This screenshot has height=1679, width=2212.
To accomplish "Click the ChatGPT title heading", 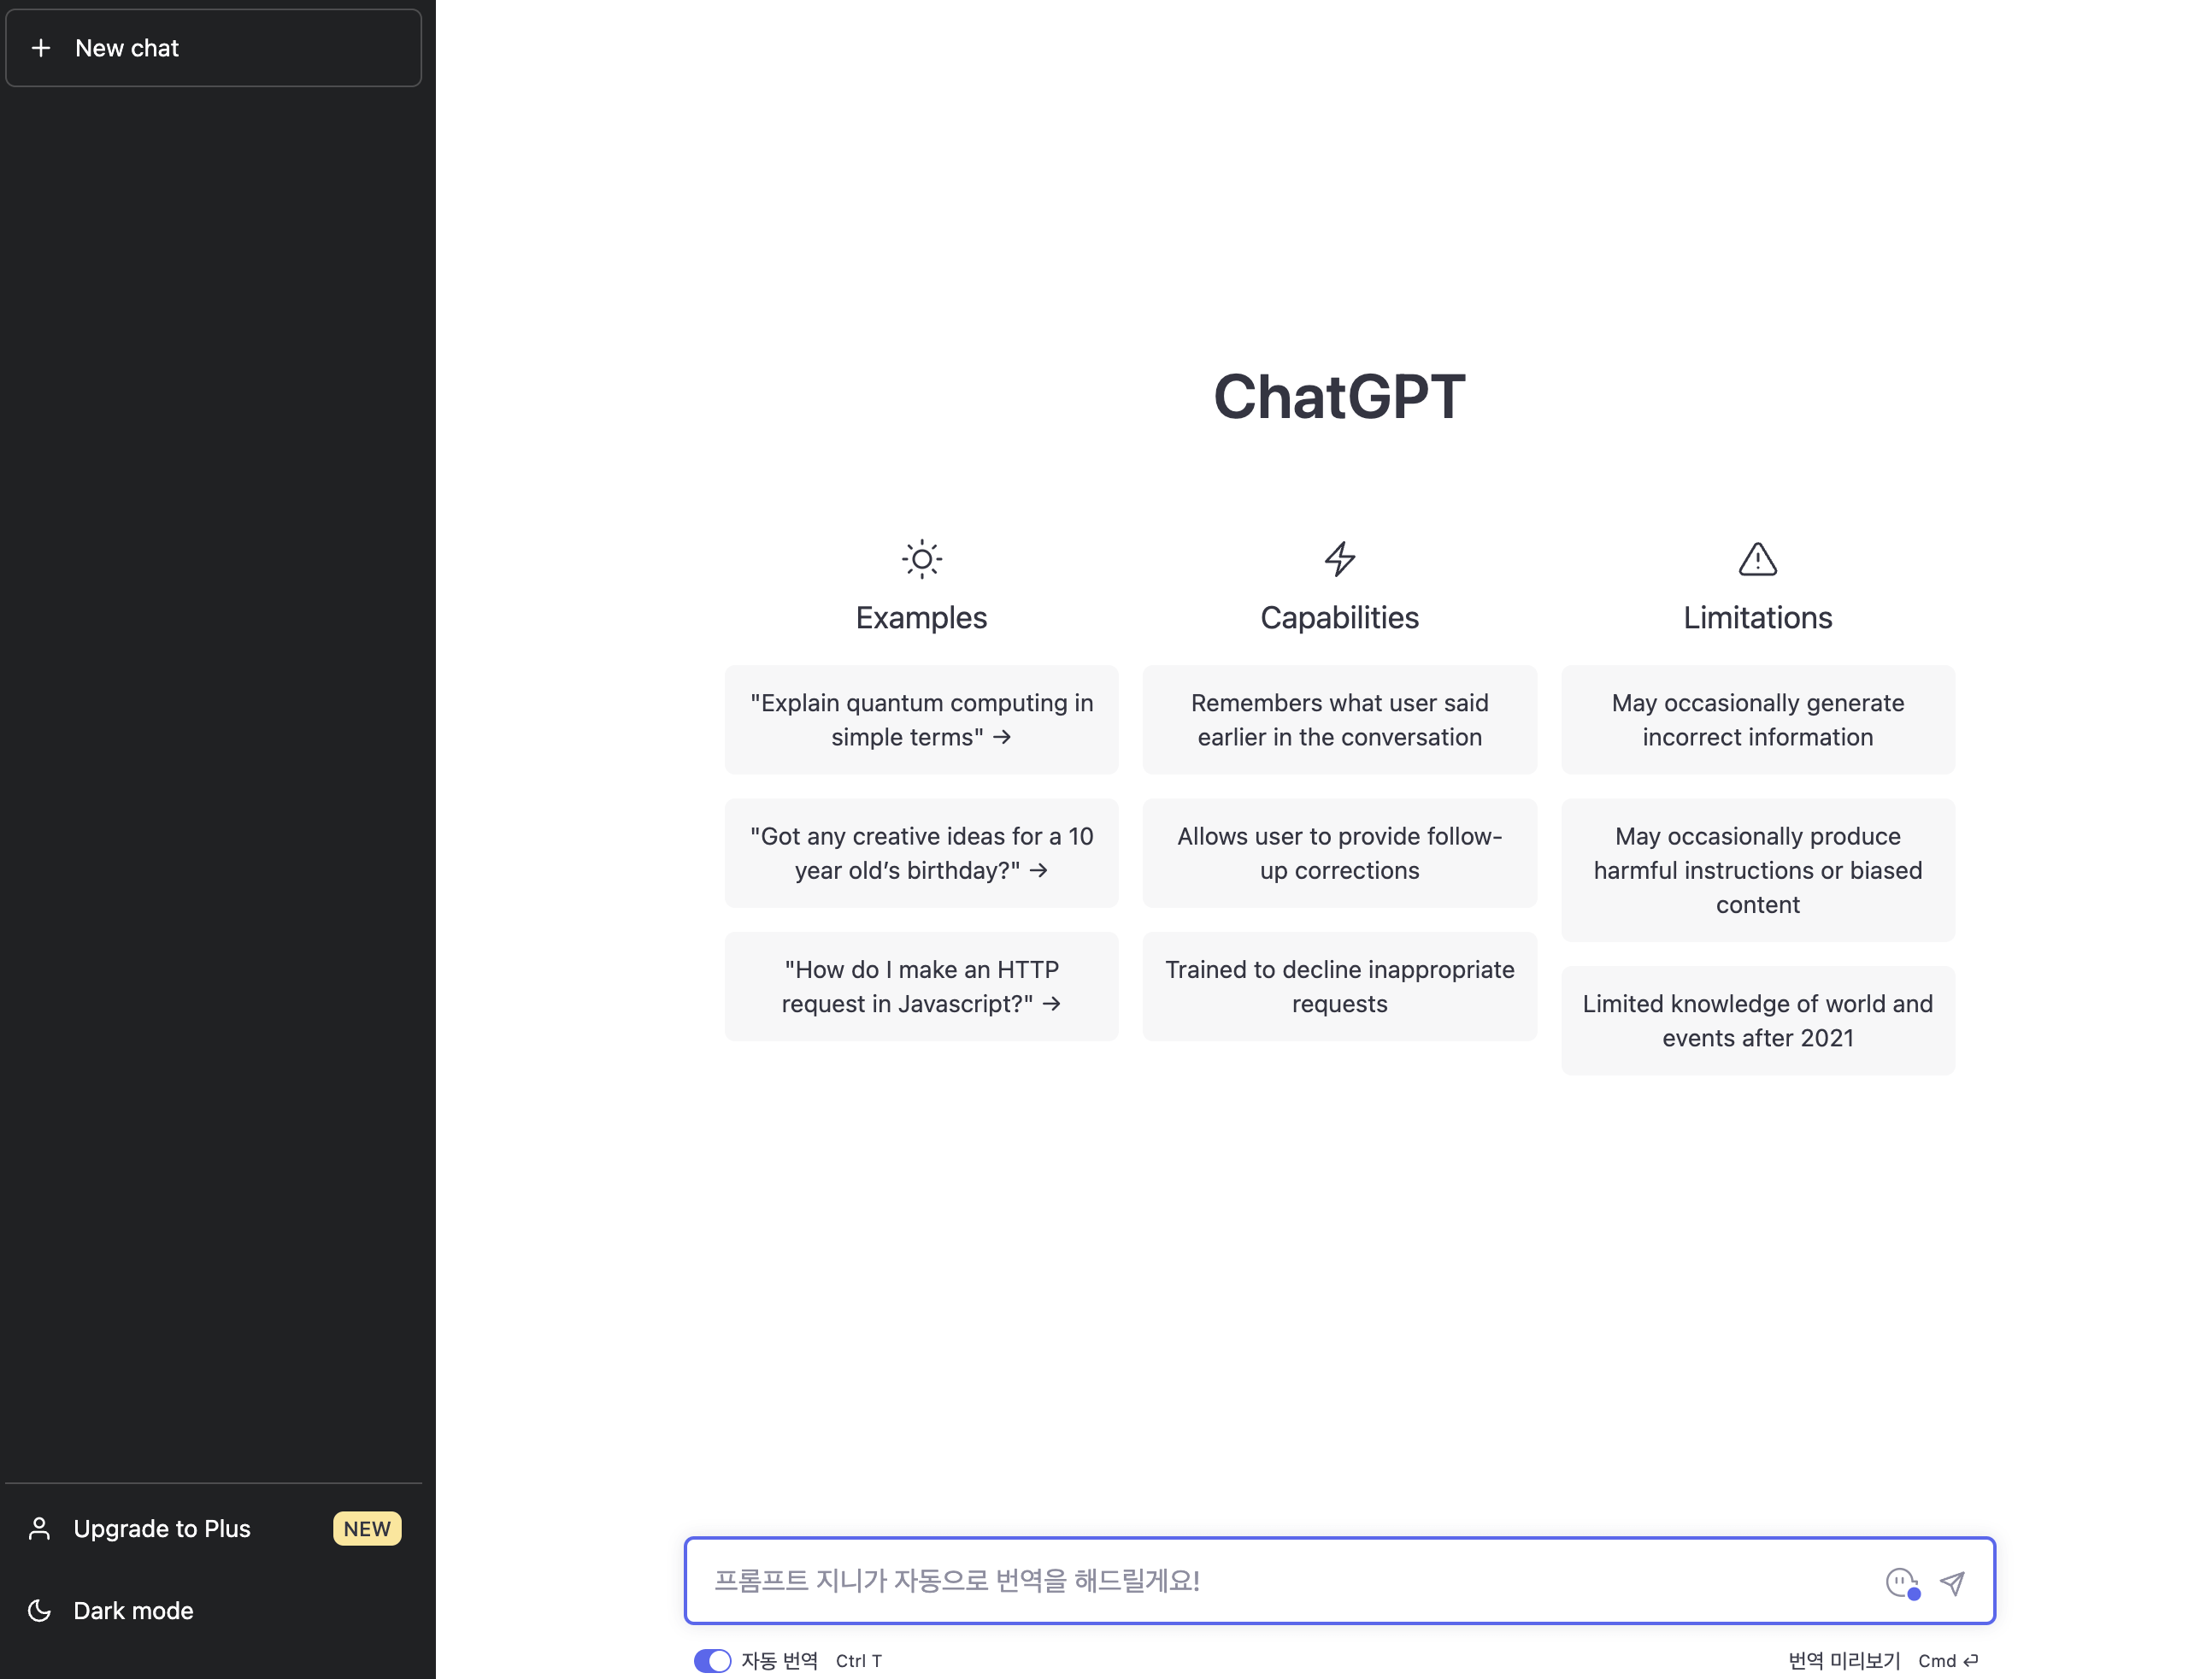I will pos(1339,396).
